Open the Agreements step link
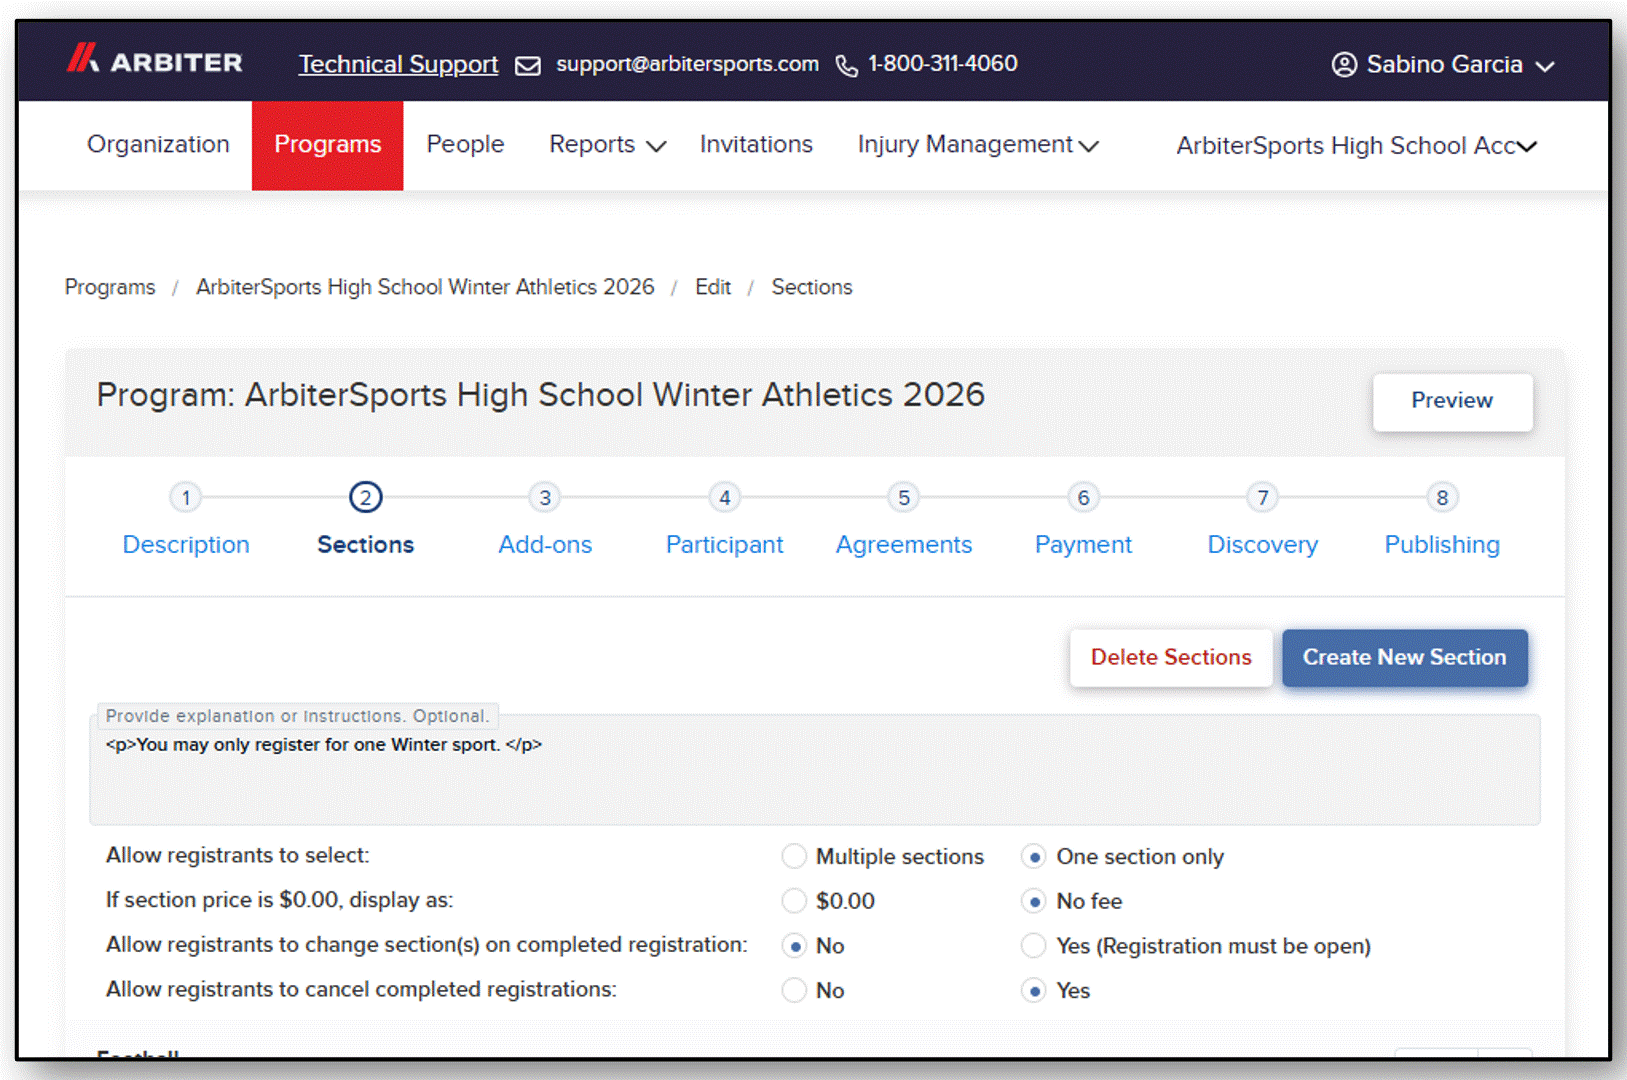The image size is (1627, 1080). (904, 545)
